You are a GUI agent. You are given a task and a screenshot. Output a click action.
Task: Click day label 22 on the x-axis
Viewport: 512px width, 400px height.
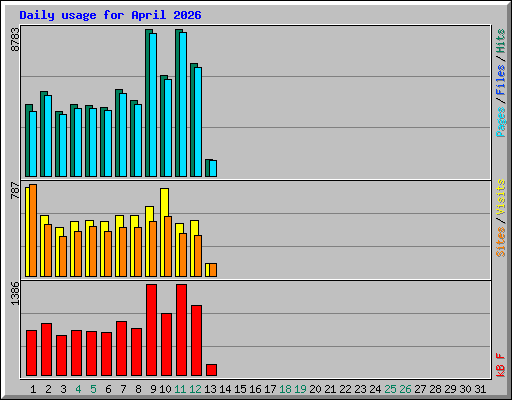pos(345,389)
